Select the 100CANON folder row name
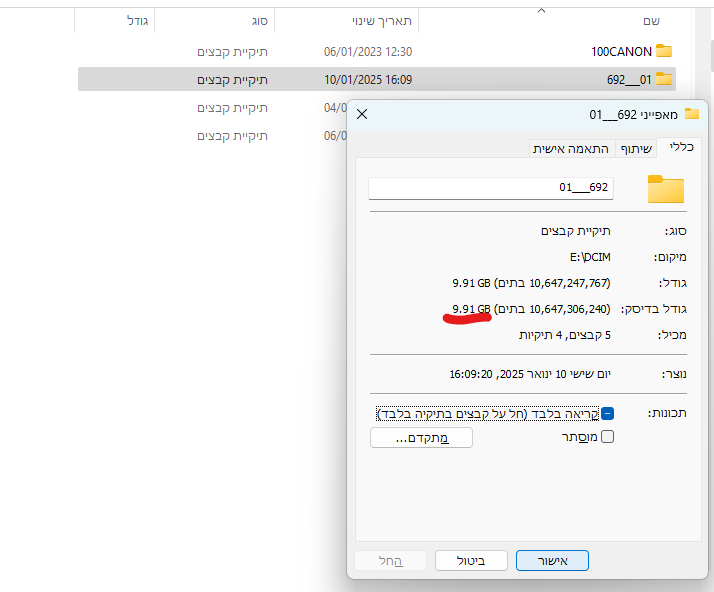 coord(621,51)
